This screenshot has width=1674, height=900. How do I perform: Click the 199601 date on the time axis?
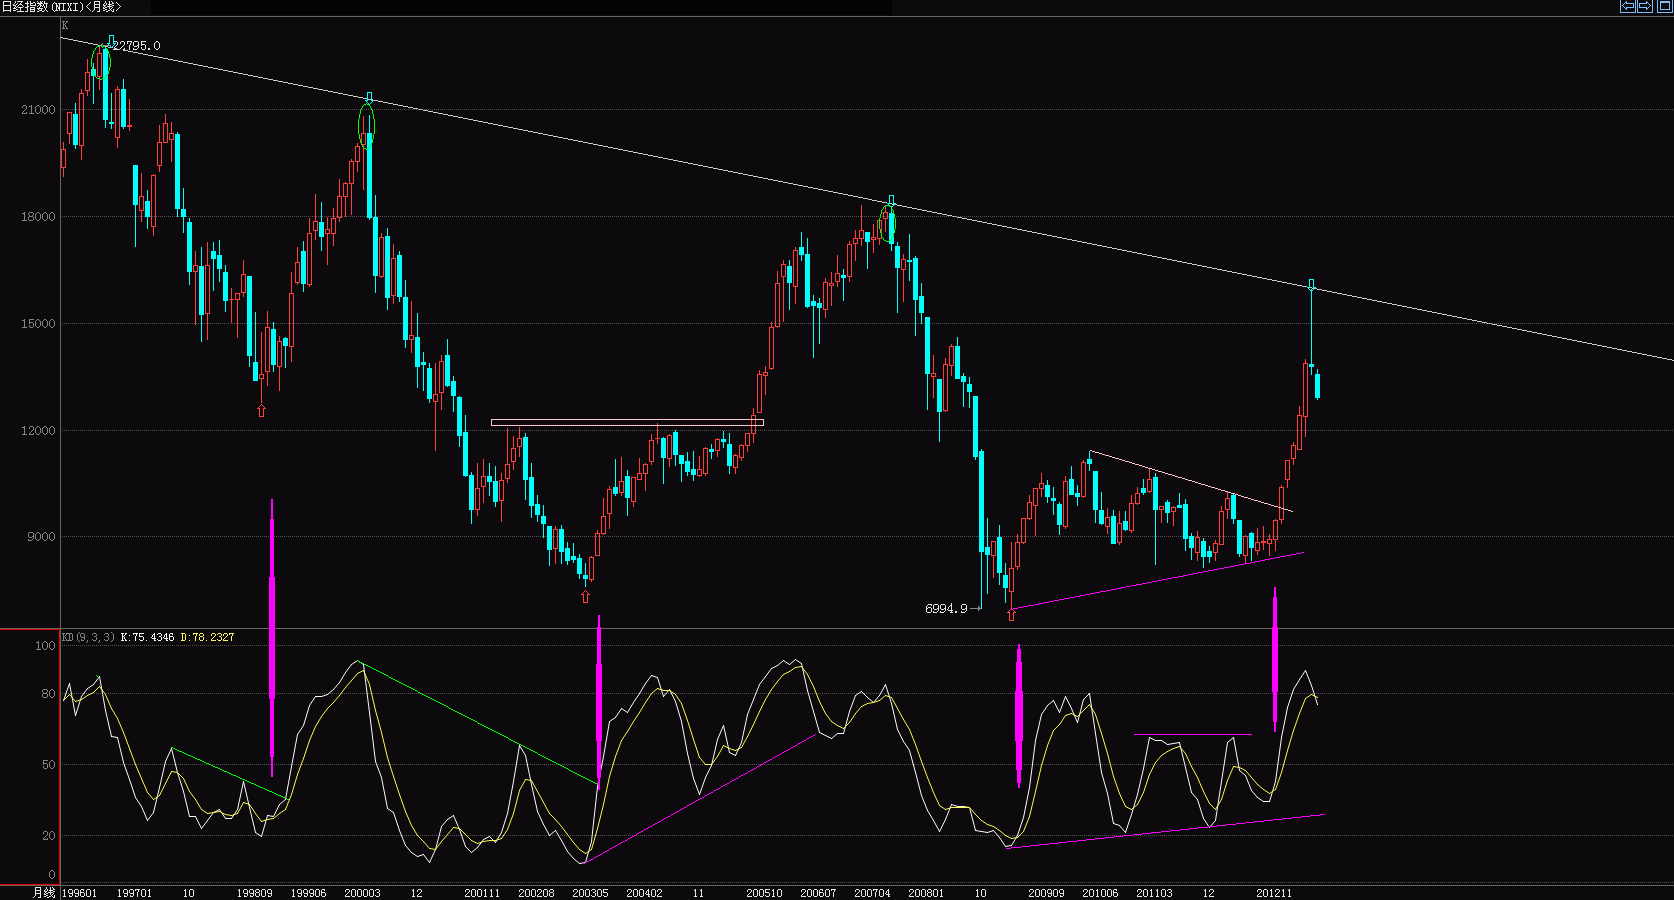click(80, 893)
